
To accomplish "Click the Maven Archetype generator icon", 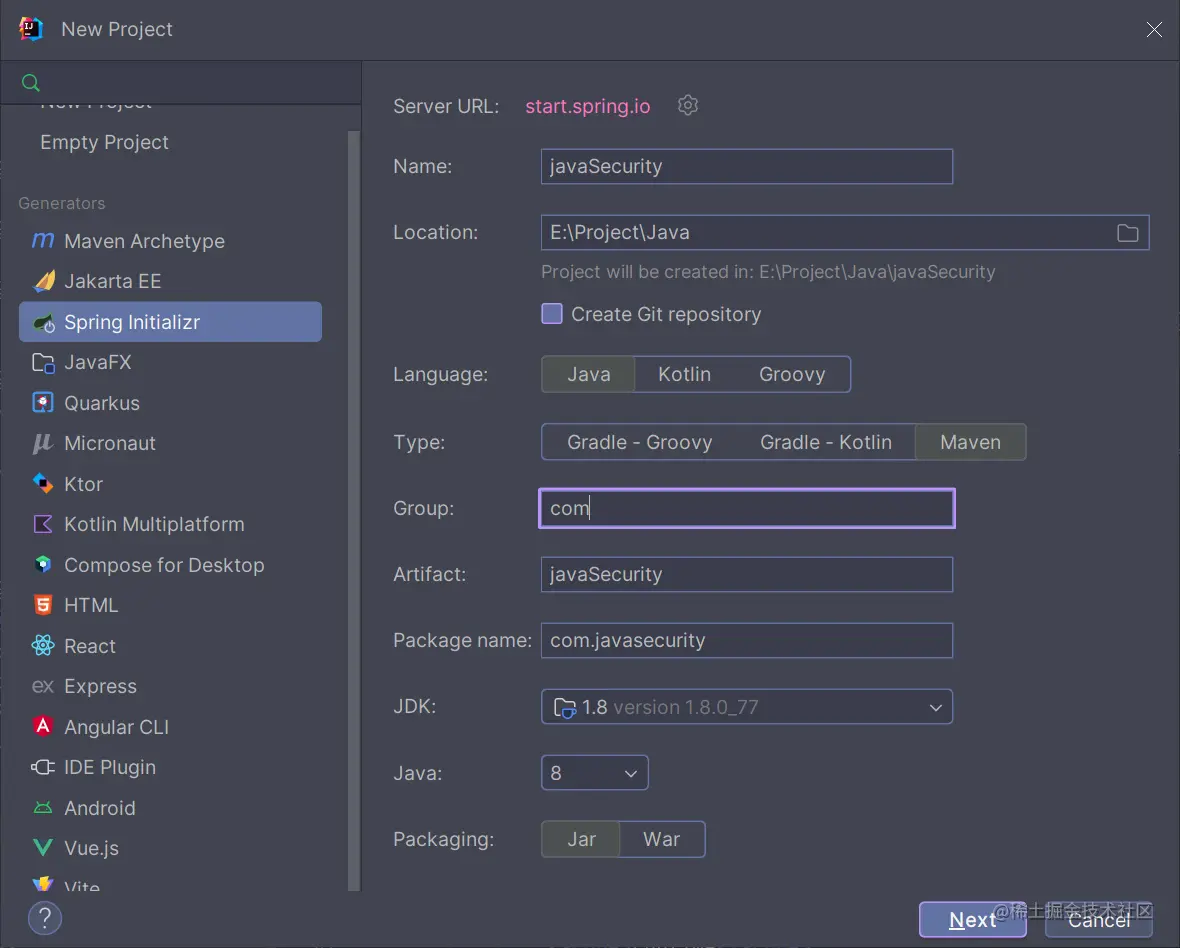I will pyautogui.click(x=43, y=241).
